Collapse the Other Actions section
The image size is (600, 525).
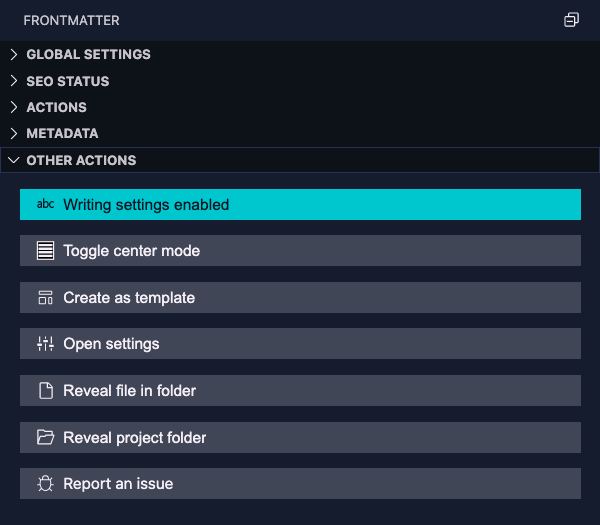81,160
